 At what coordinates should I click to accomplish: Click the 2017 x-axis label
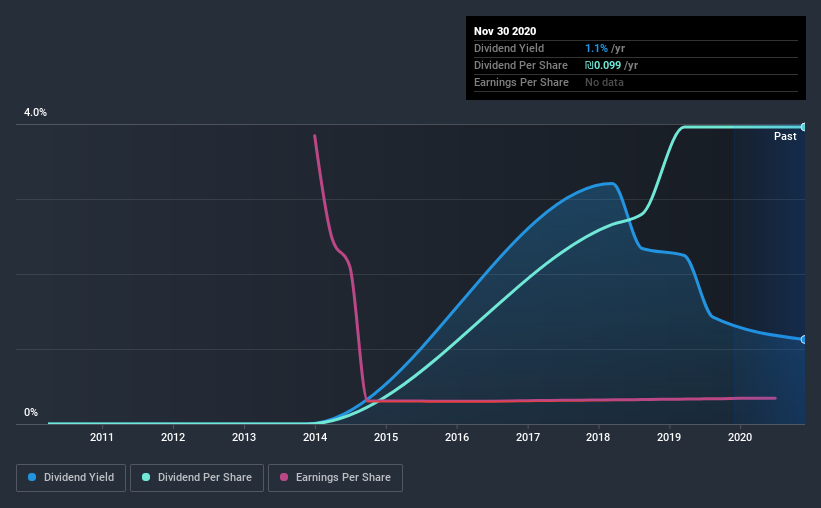click(x=528, y=437)
